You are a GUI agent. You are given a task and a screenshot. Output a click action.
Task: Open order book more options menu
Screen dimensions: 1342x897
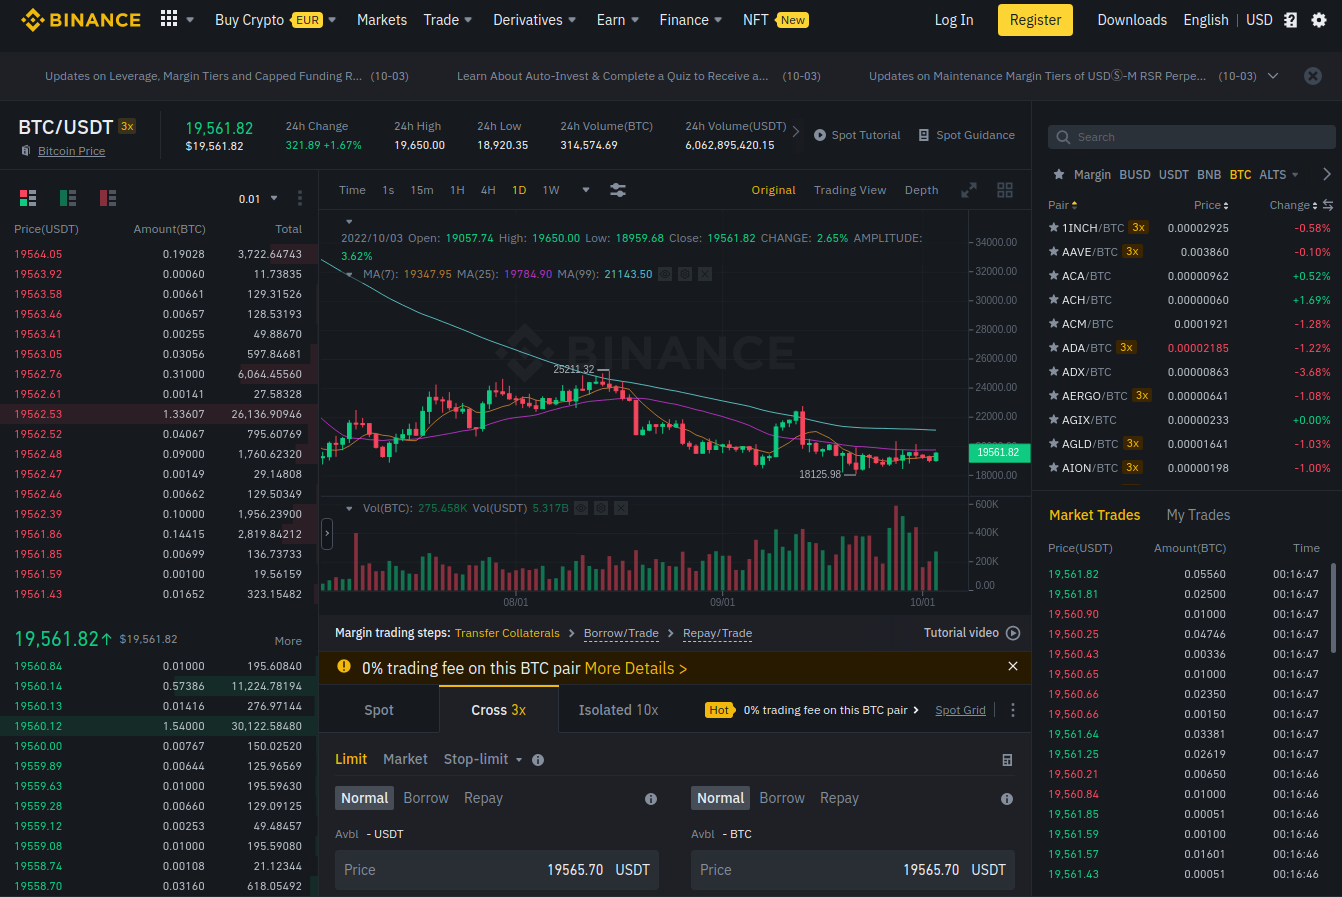point(300,198)
